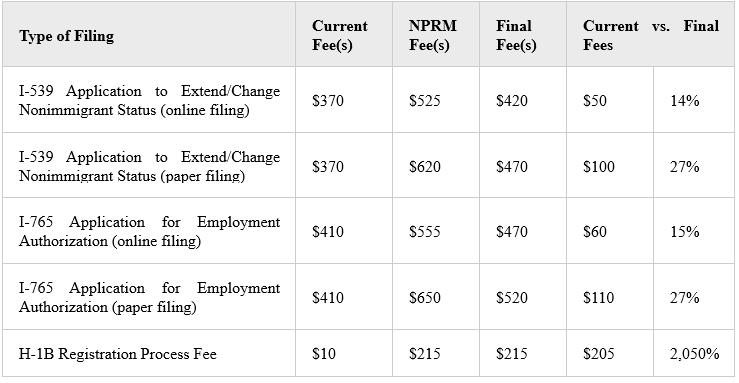
Task: Click the $420 final fee cell
Action: pyautogui.click(x=523, y=100)
